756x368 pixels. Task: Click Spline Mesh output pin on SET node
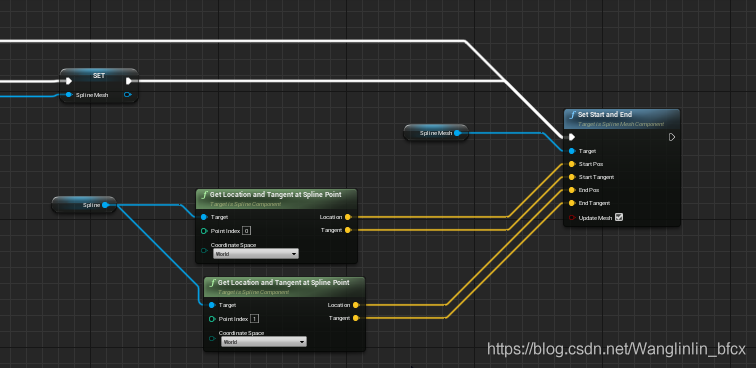point(127,95)
